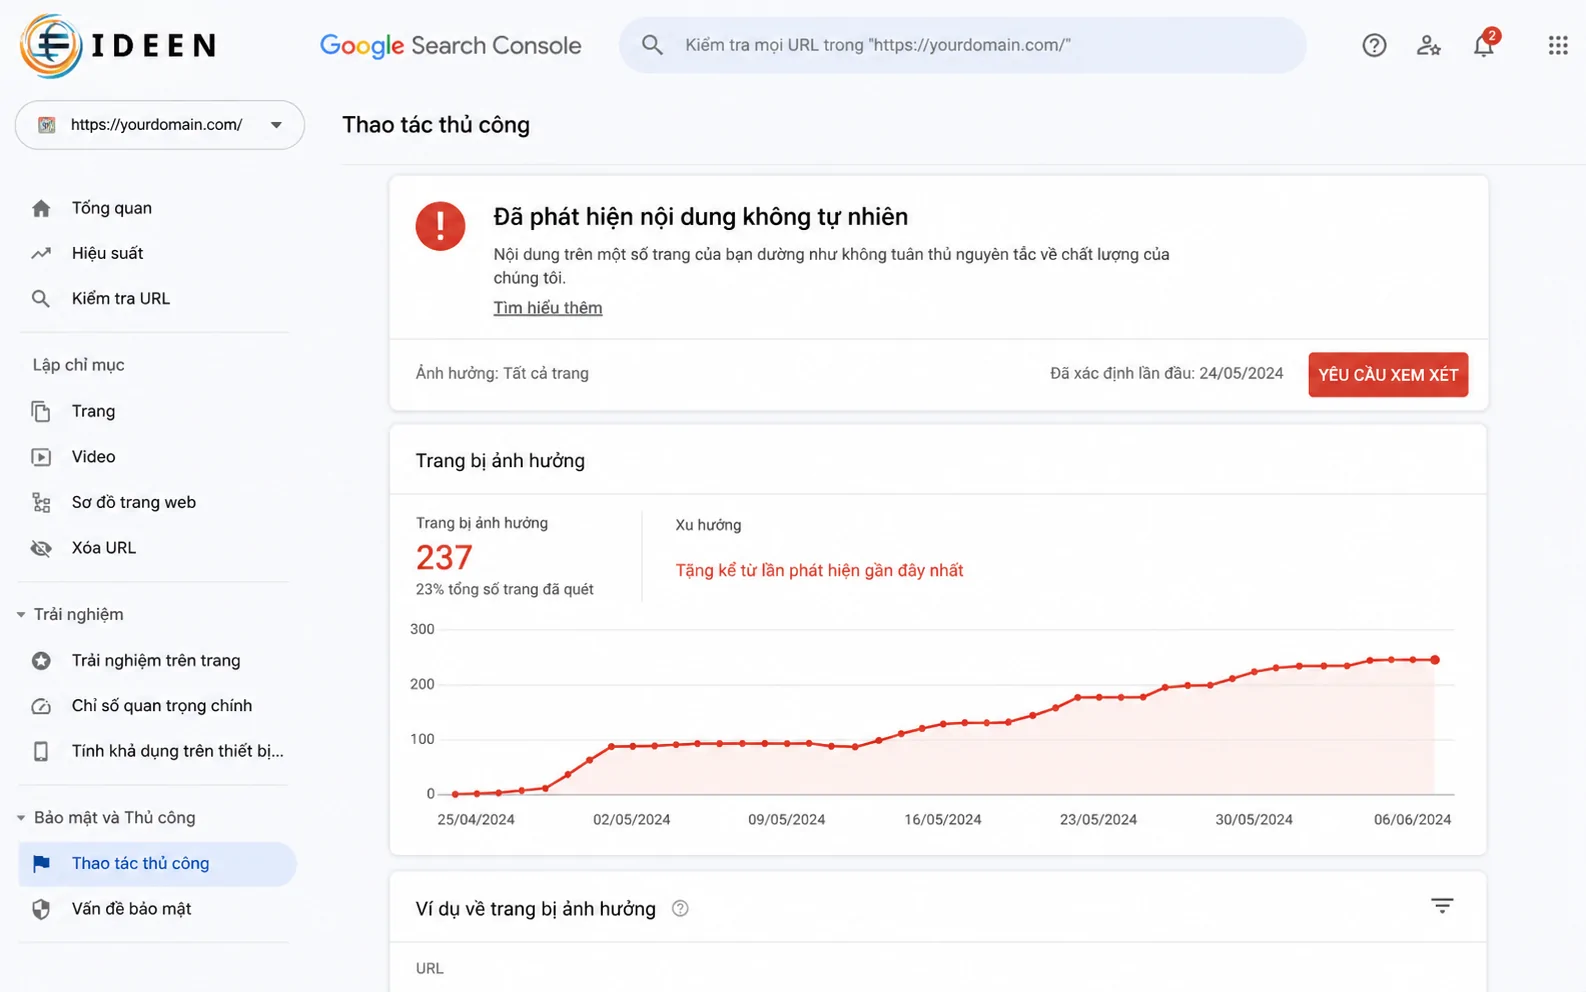Viewport: 1586px width, 992px height.
Task: Open the Hiệu suất report
Action: click(107, 253)
